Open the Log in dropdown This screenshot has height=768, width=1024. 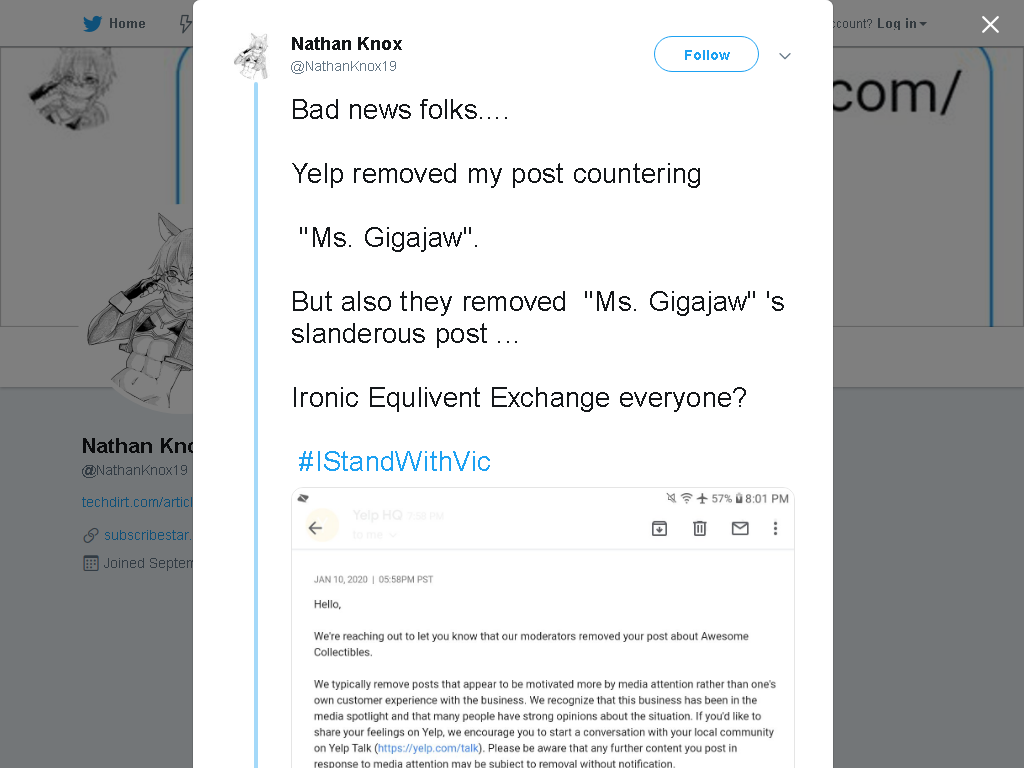901,24
